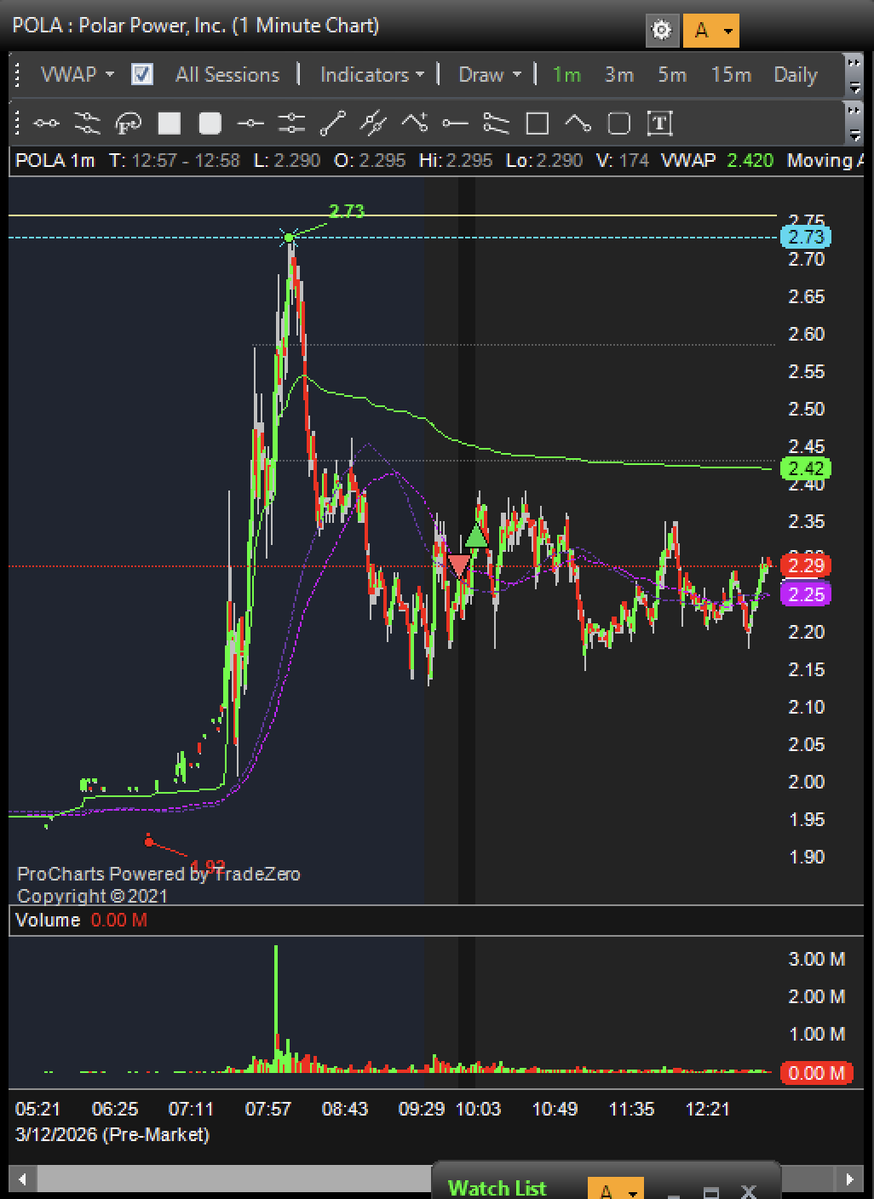Image resolution: width=874 pixels, height=1199 pixels.
Task: Click the 'POLA 1m' data bar label
Action: click(x=55, y=161)
